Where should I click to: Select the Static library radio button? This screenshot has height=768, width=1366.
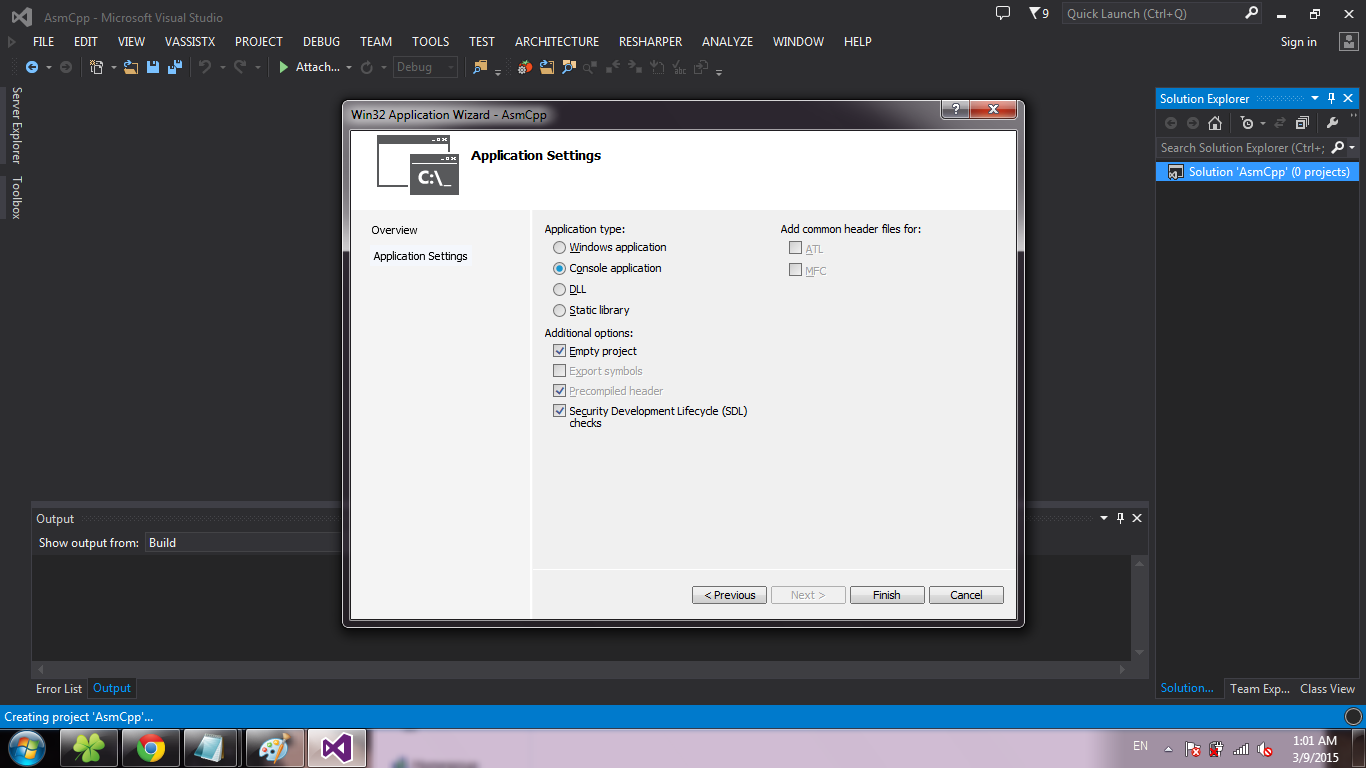[559, 310]
